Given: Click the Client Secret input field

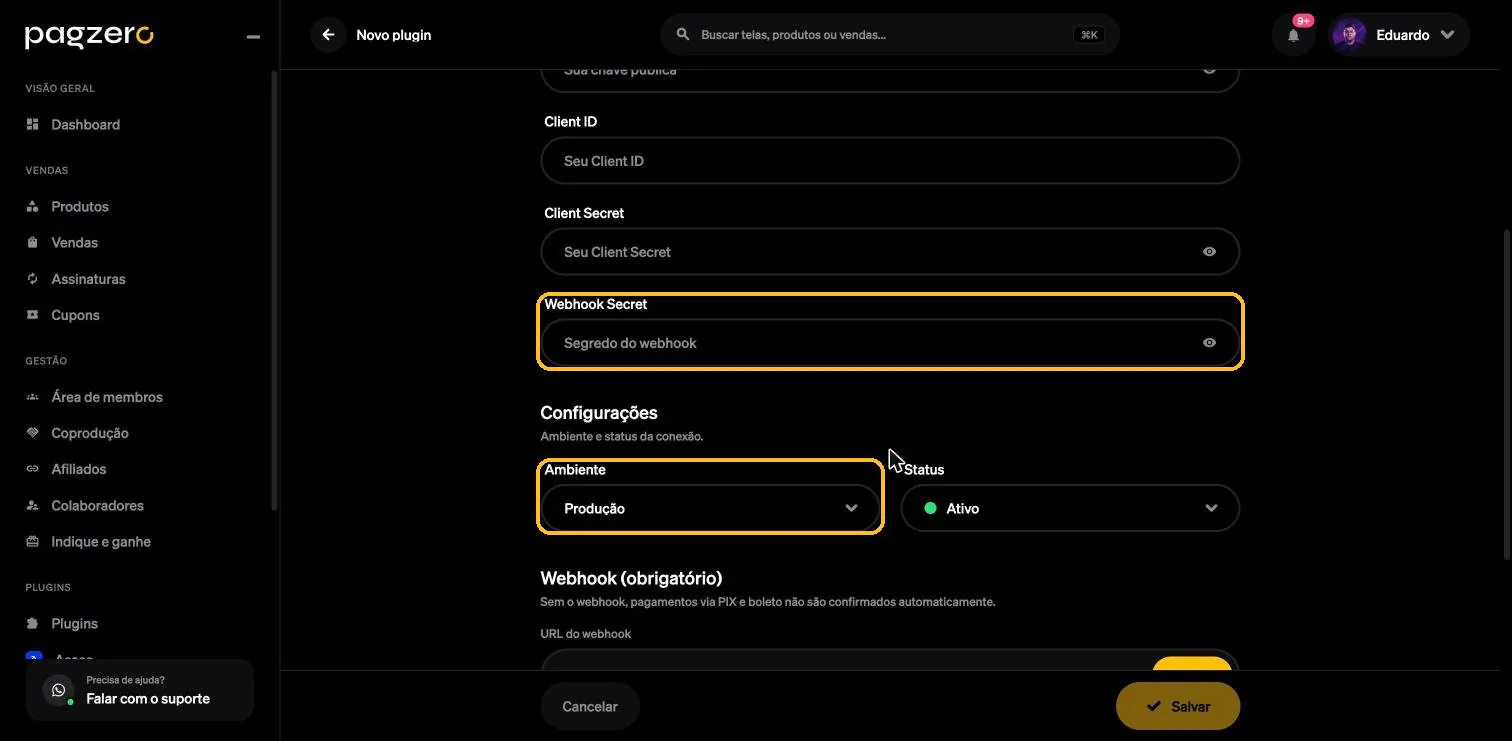Looking at the screenshot, I should tap(890, 252).
